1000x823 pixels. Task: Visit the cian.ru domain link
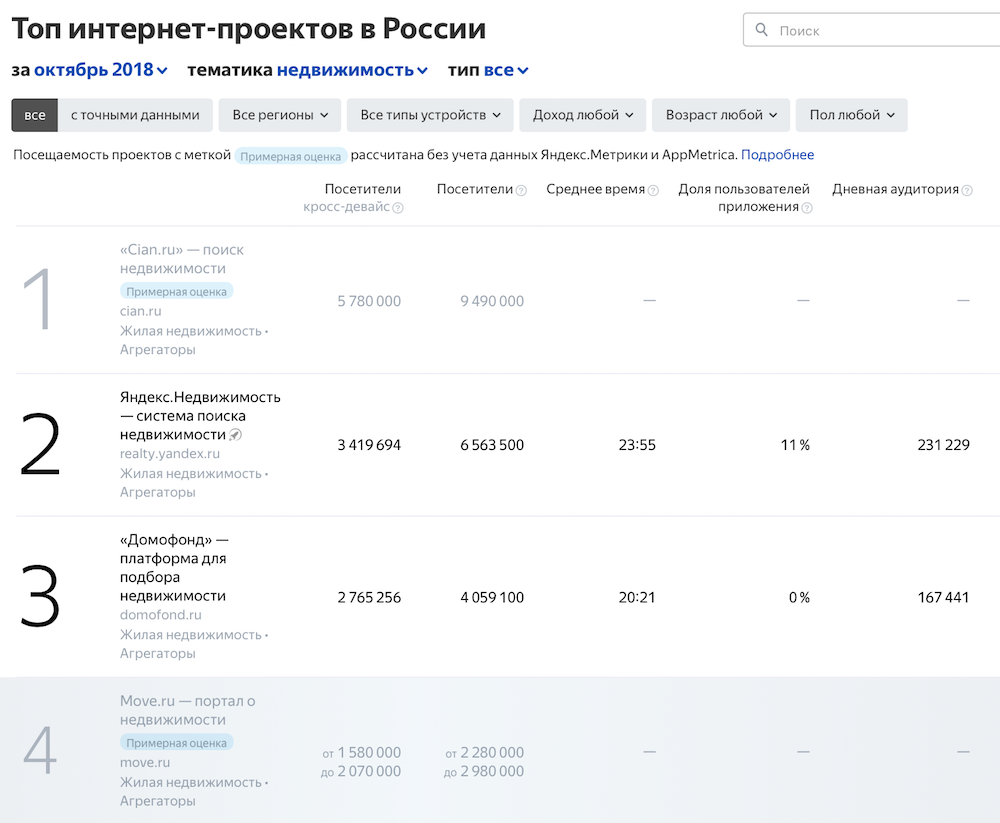(x=141, y=311)
